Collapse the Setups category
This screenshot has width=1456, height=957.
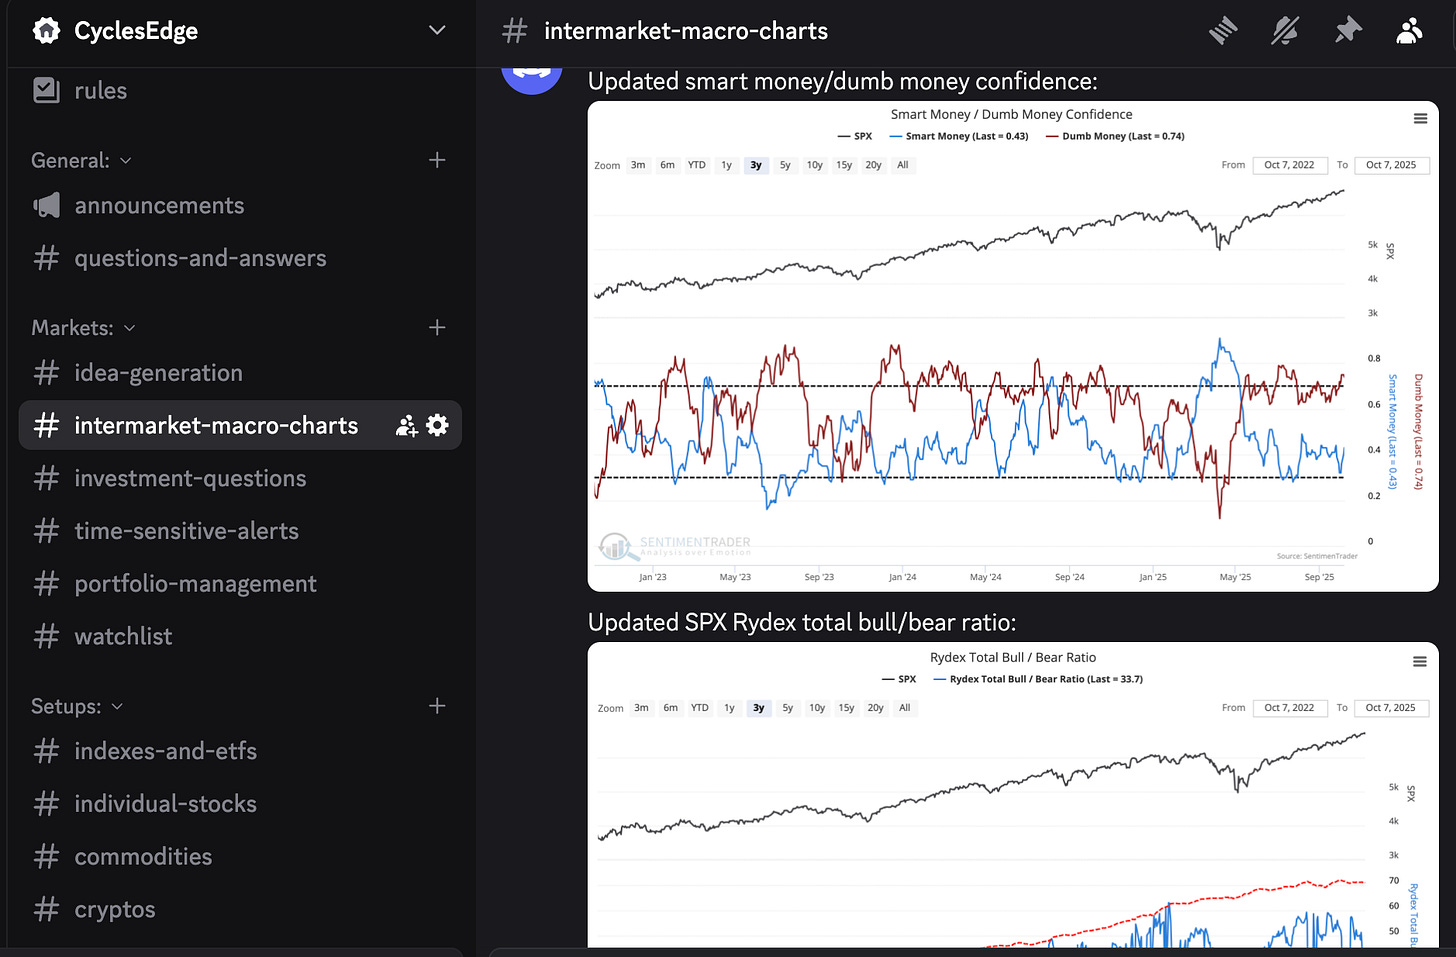point(77,706)
